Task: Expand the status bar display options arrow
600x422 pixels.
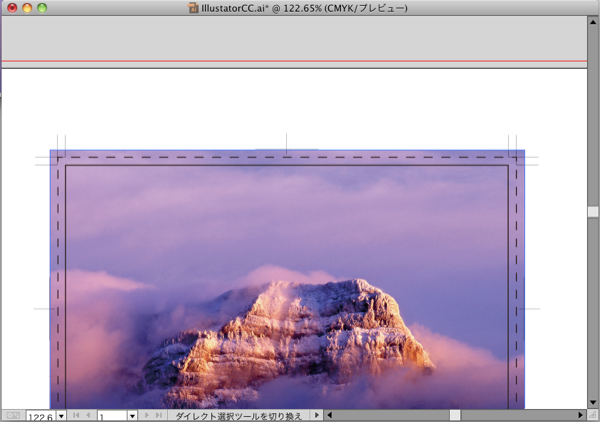Action: point(318,415)
